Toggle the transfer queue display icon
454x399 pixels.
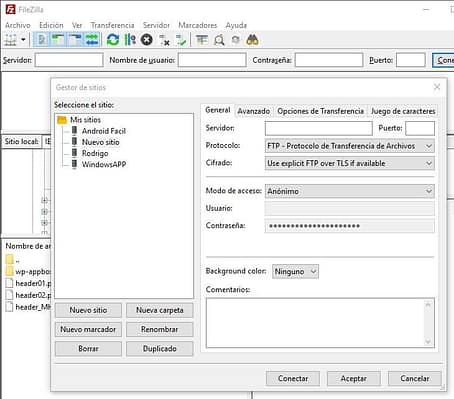pos(92,40)
